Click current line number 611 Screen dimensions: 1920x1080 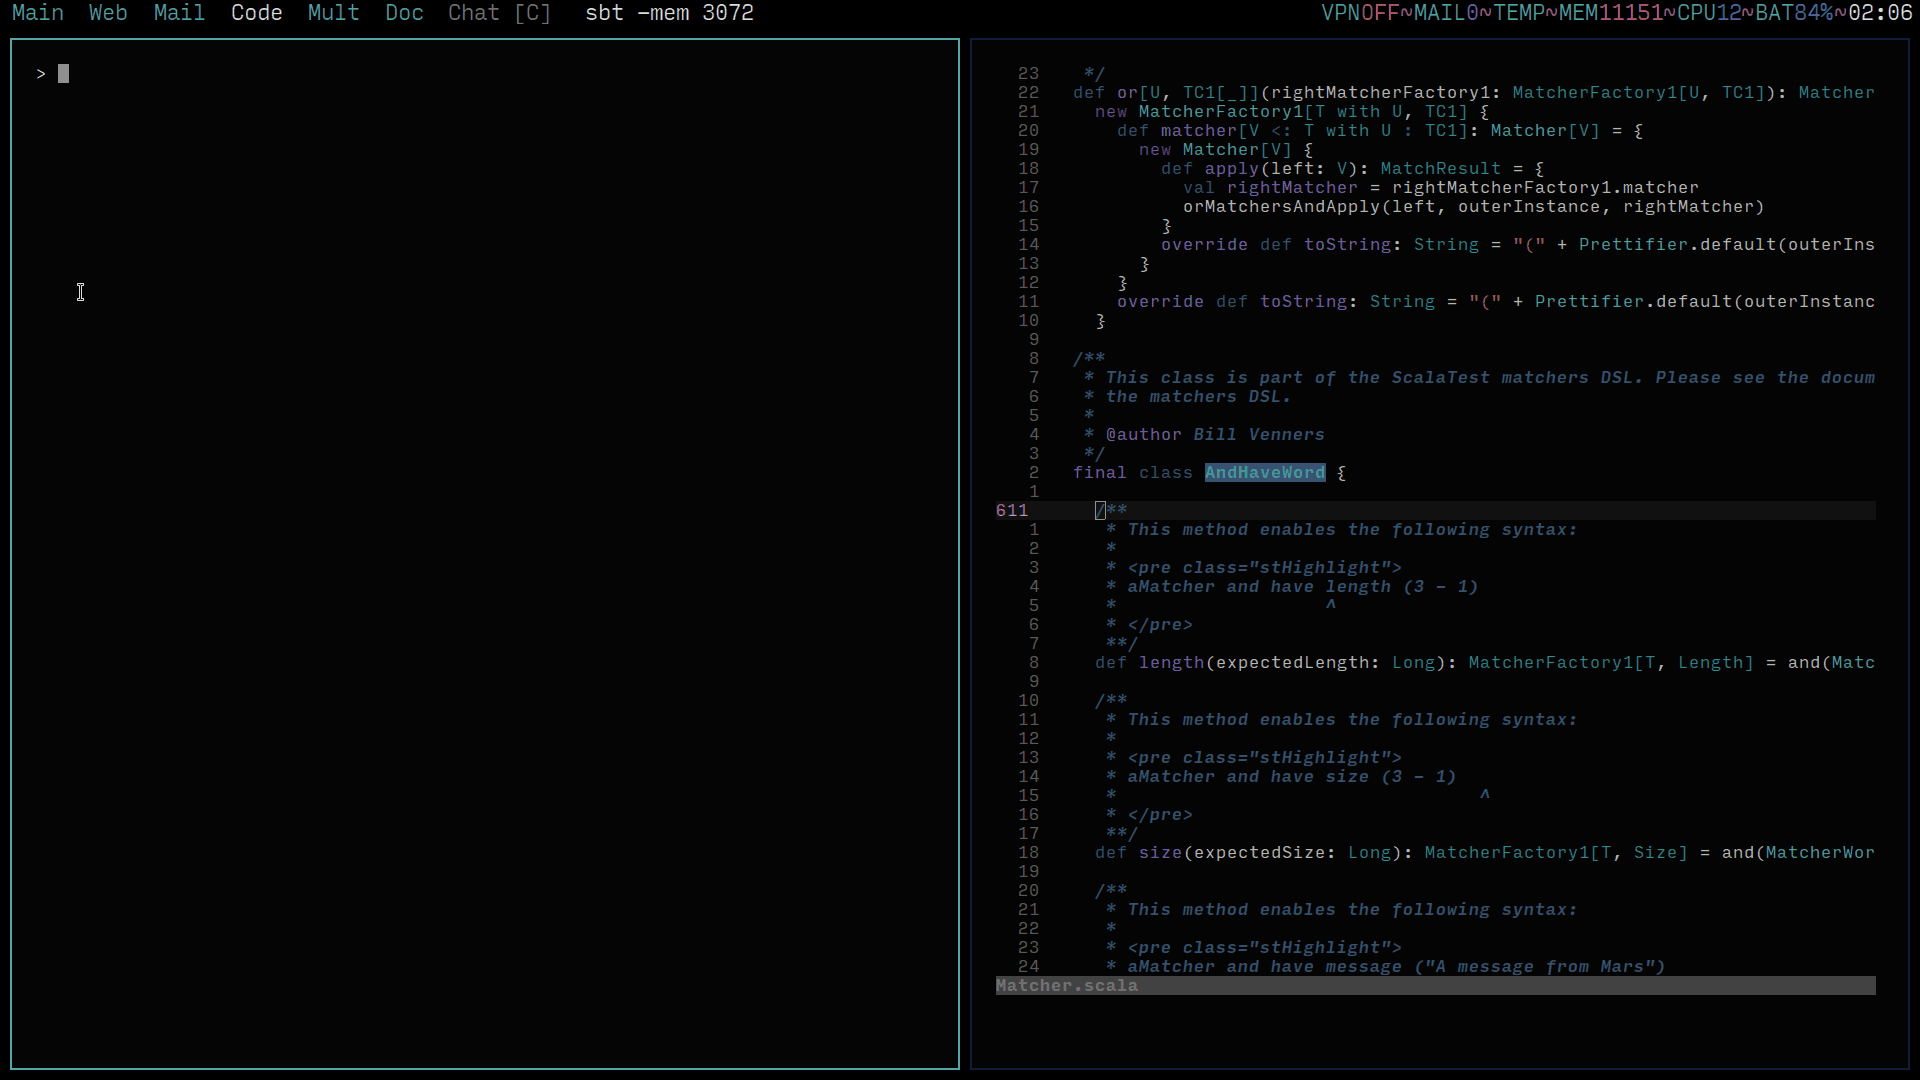click(x=1011, y=511)
